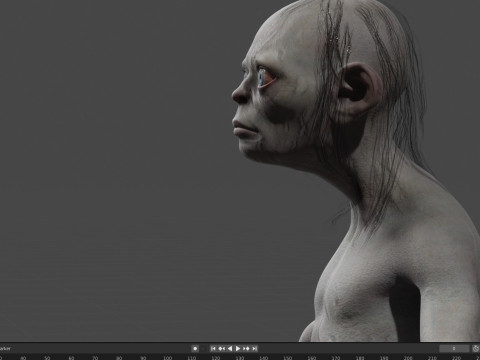The image size is (480, 360).
Task: Jump to next keyframe
Action: tap(246, 349)
